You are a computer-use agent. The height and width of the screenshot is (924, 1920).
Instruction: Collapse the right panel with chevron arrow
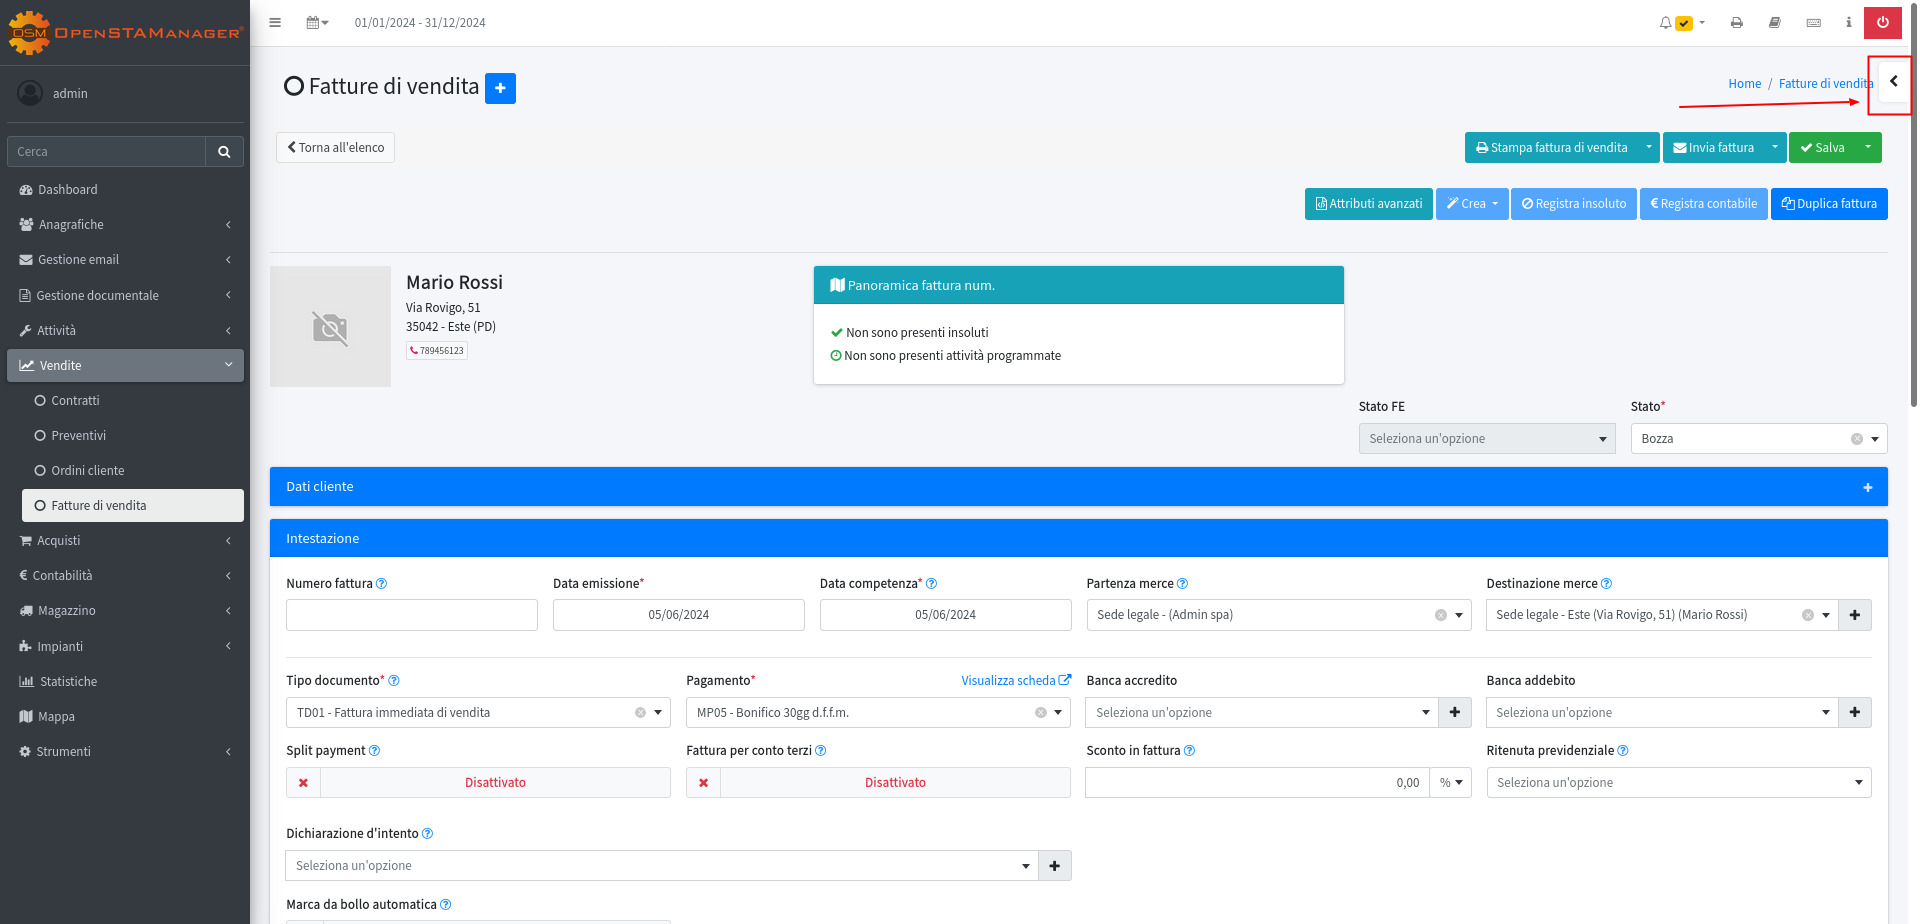[1893, 82]
